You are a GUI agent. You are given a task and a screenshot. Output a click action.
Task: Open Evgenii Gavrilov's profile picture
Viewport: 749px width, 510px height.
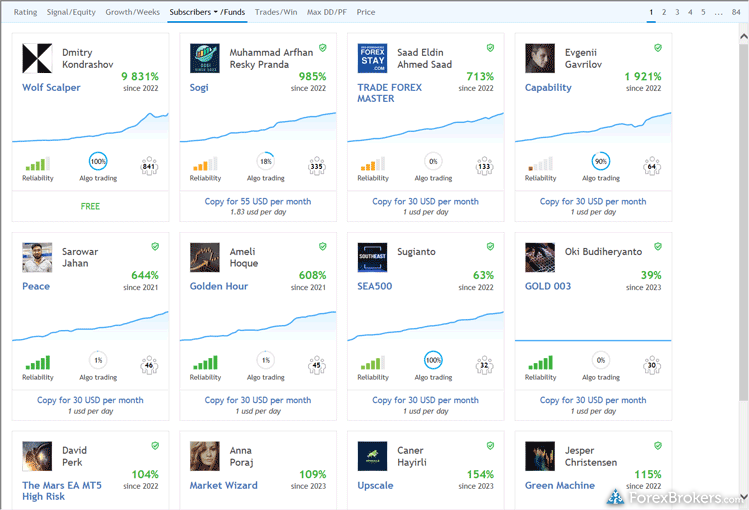click(540, 58)
